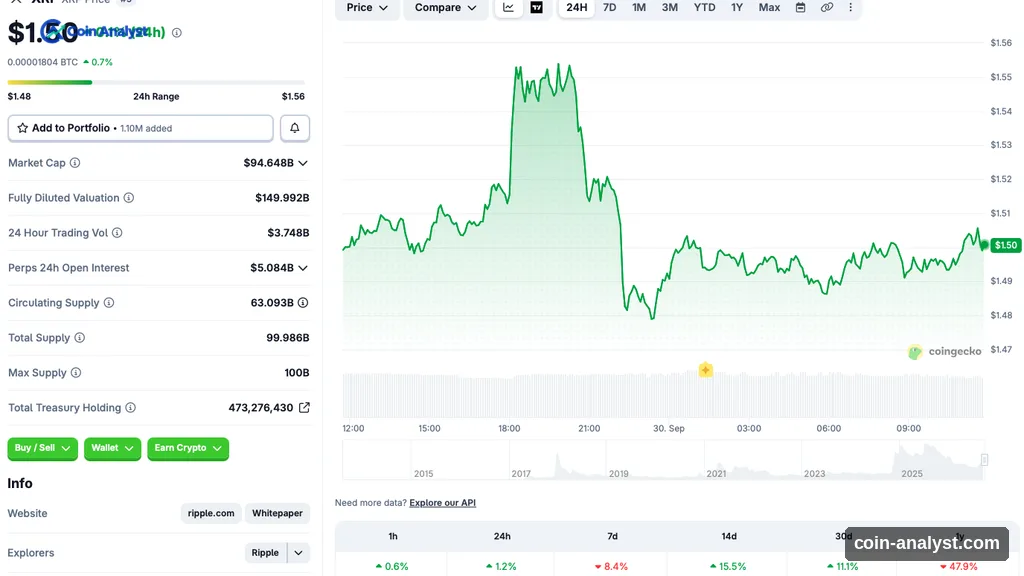This screenshot has height=576, width=1024.
Task: Open the calendar date range picker
Action: (x=800, y=7)
